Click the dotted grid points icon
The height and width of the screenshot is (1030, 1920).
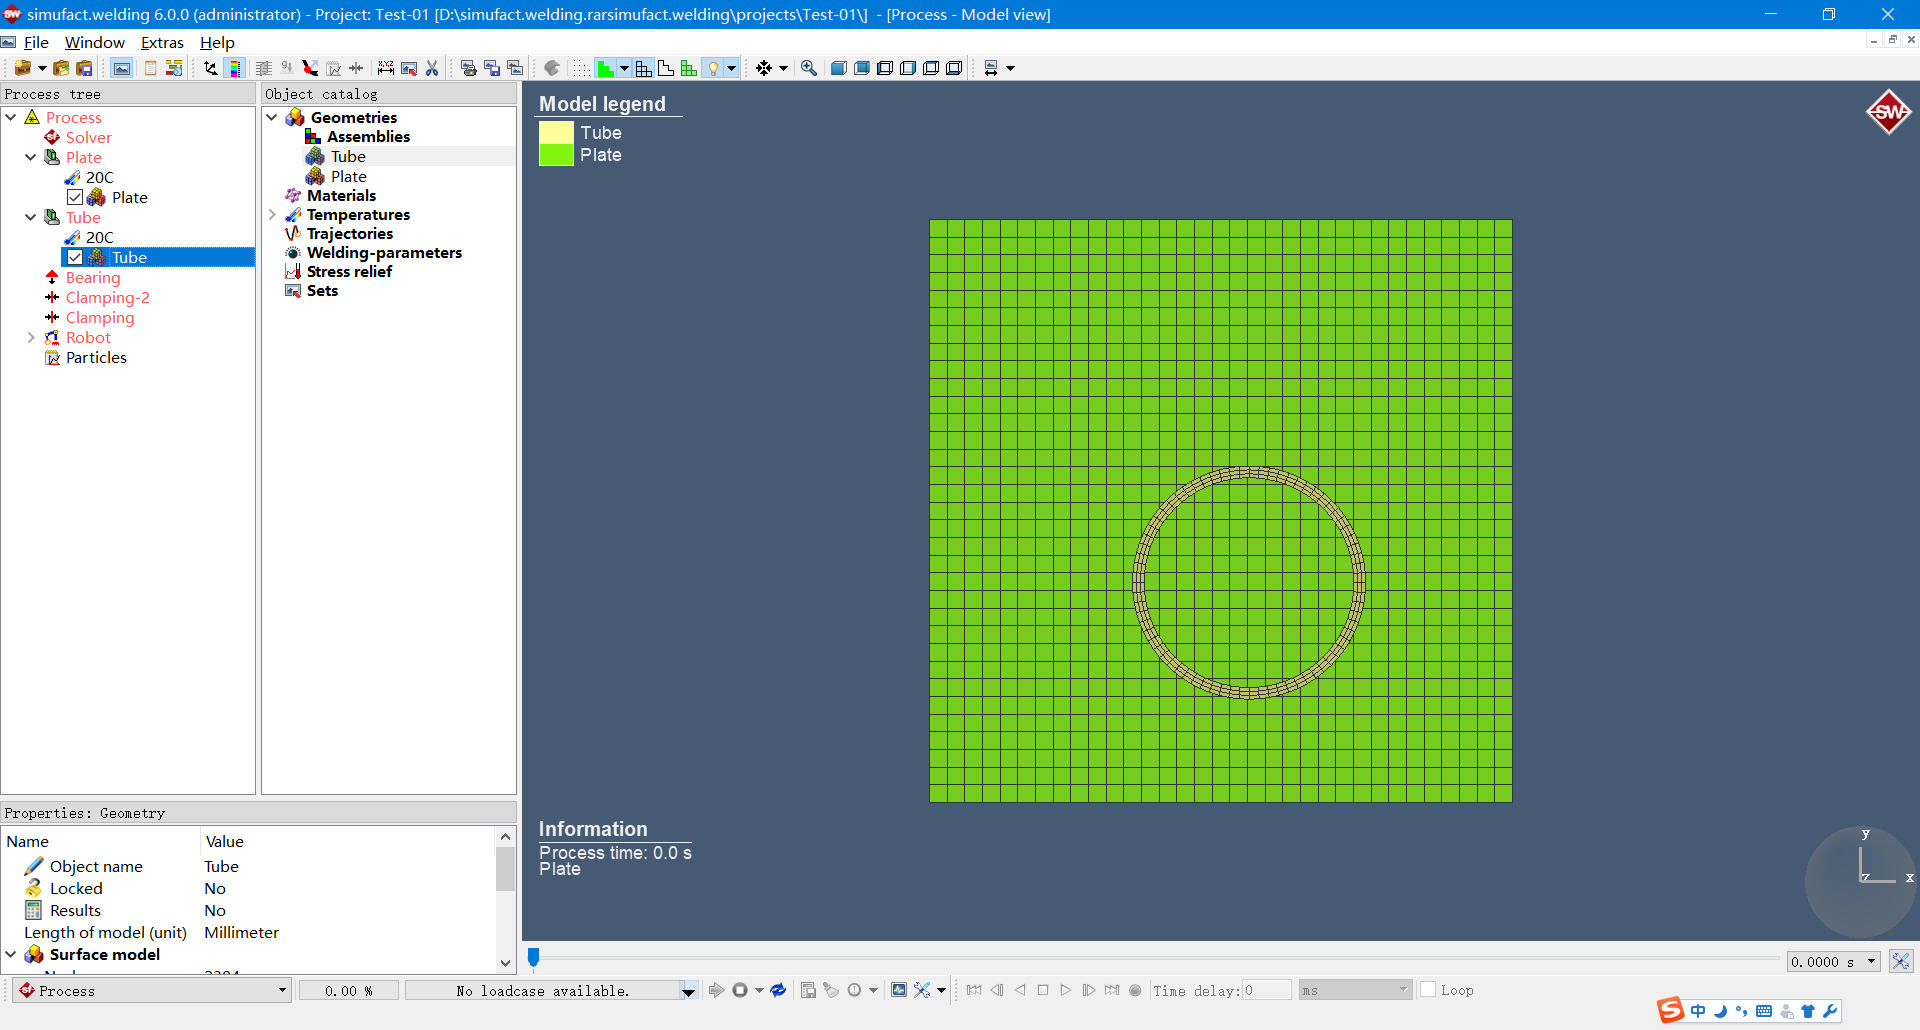[581, 68]
